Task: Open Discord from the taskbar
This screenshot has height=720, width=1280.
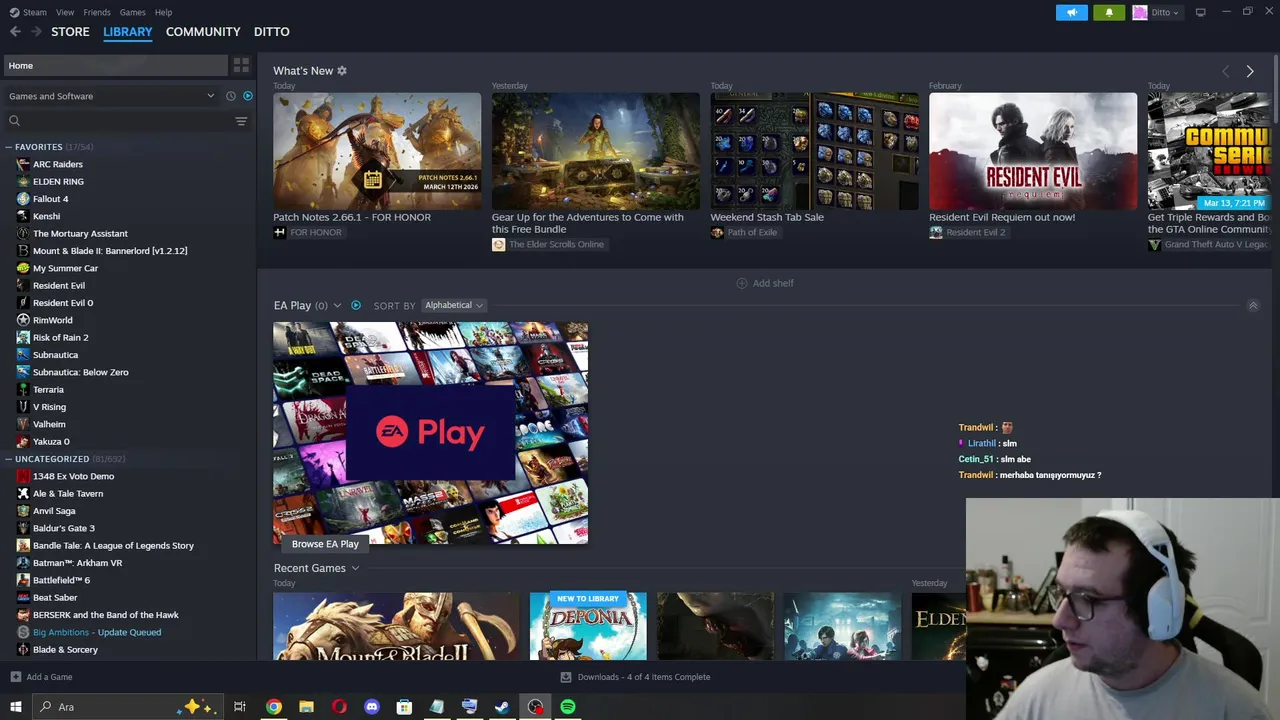Action: [372, 707]
